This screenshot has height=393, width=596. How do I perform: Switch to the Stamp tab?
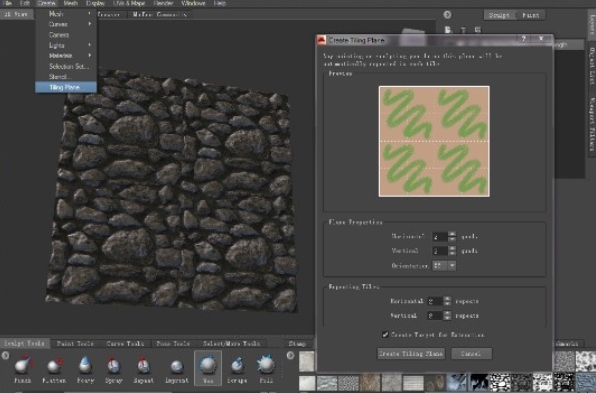pyautogui.click(x=297, y=343)
